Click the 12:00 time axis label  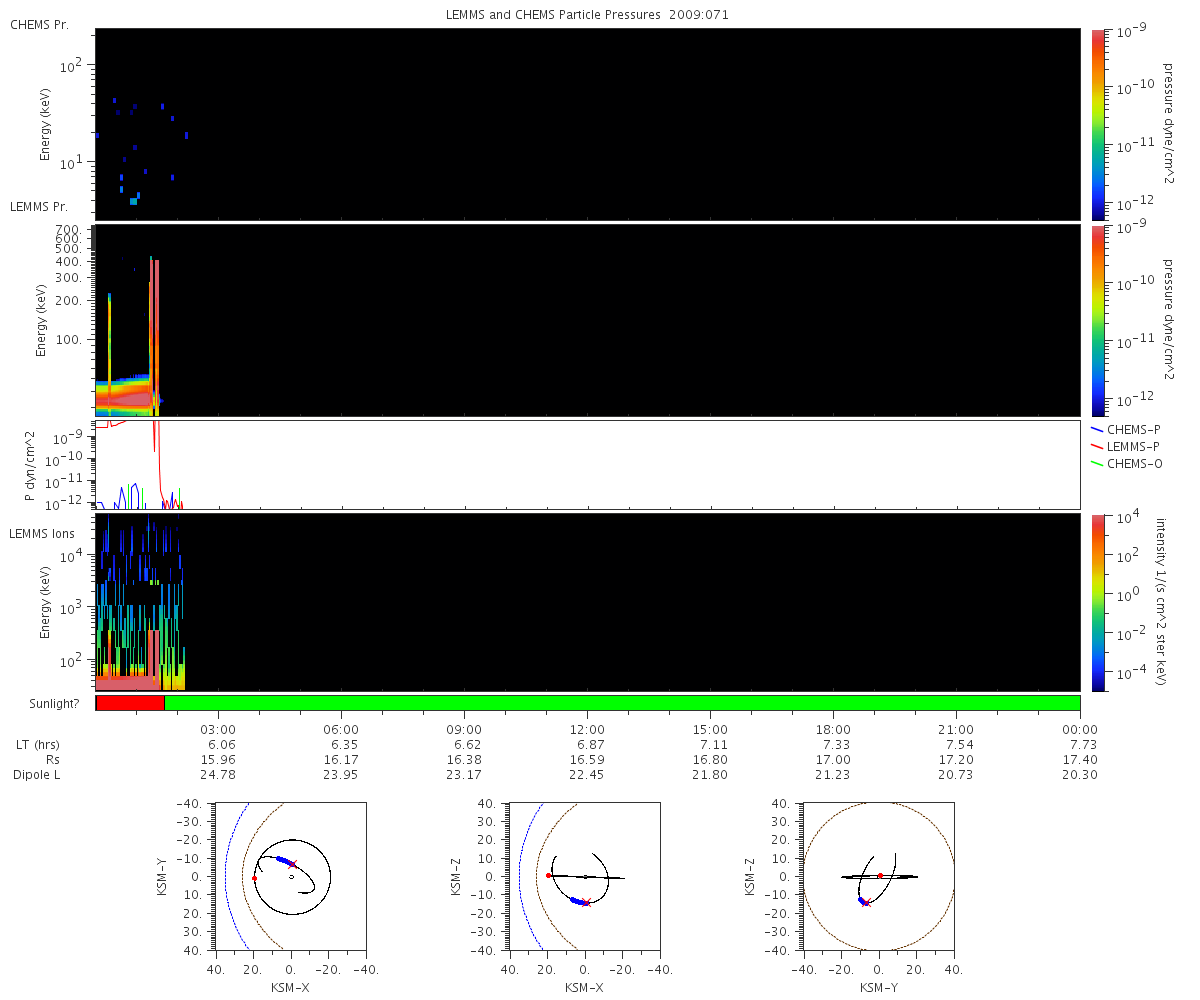point(587,729)
